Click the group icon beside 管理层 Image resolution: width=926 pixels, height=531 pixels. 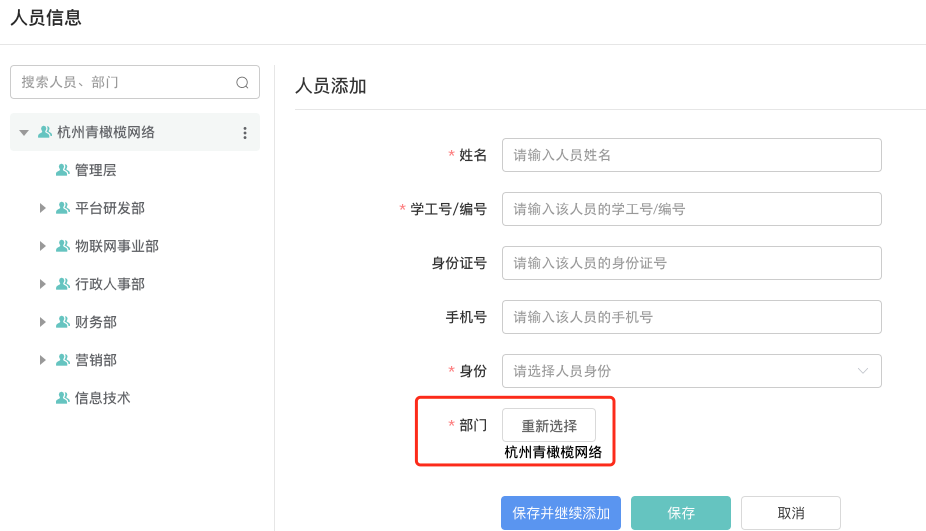tap(63, 170)
